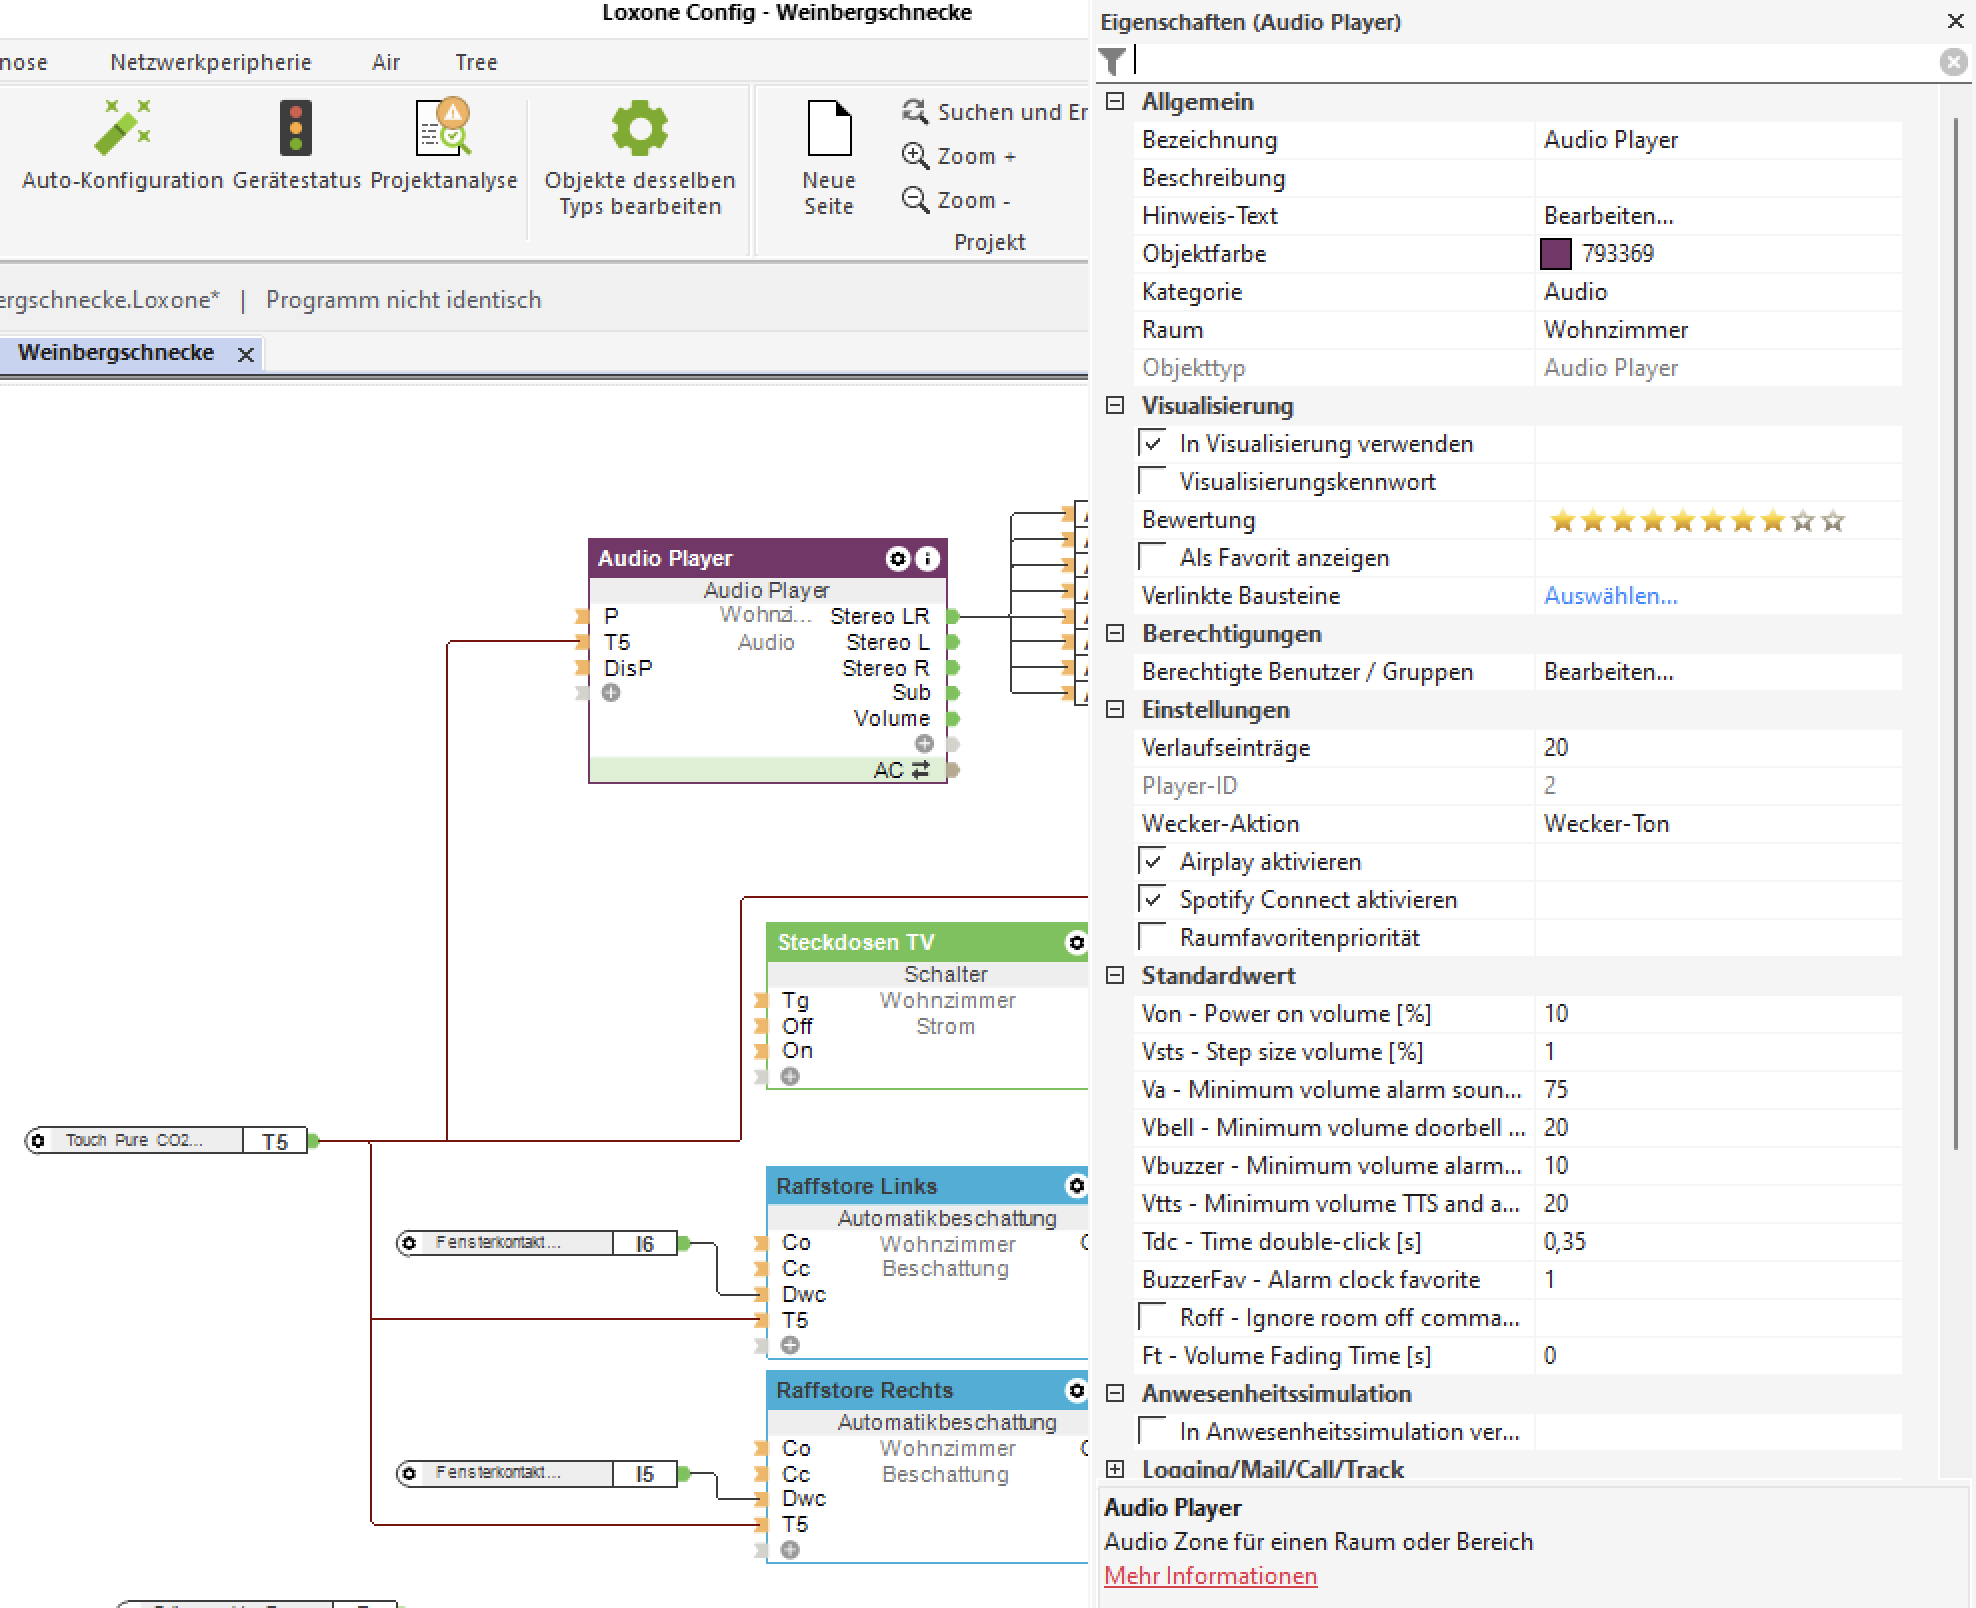Collapse the Standardwert section
This screenshot has width=1976, height=1608.
(1115, 975)
